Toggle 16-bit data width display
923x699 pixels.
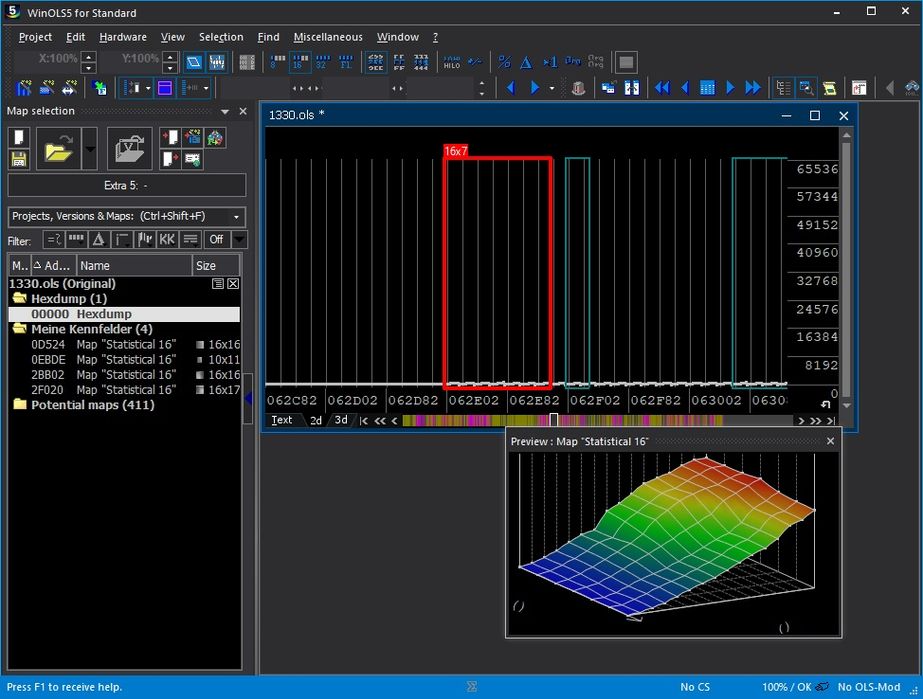(299, 63)
